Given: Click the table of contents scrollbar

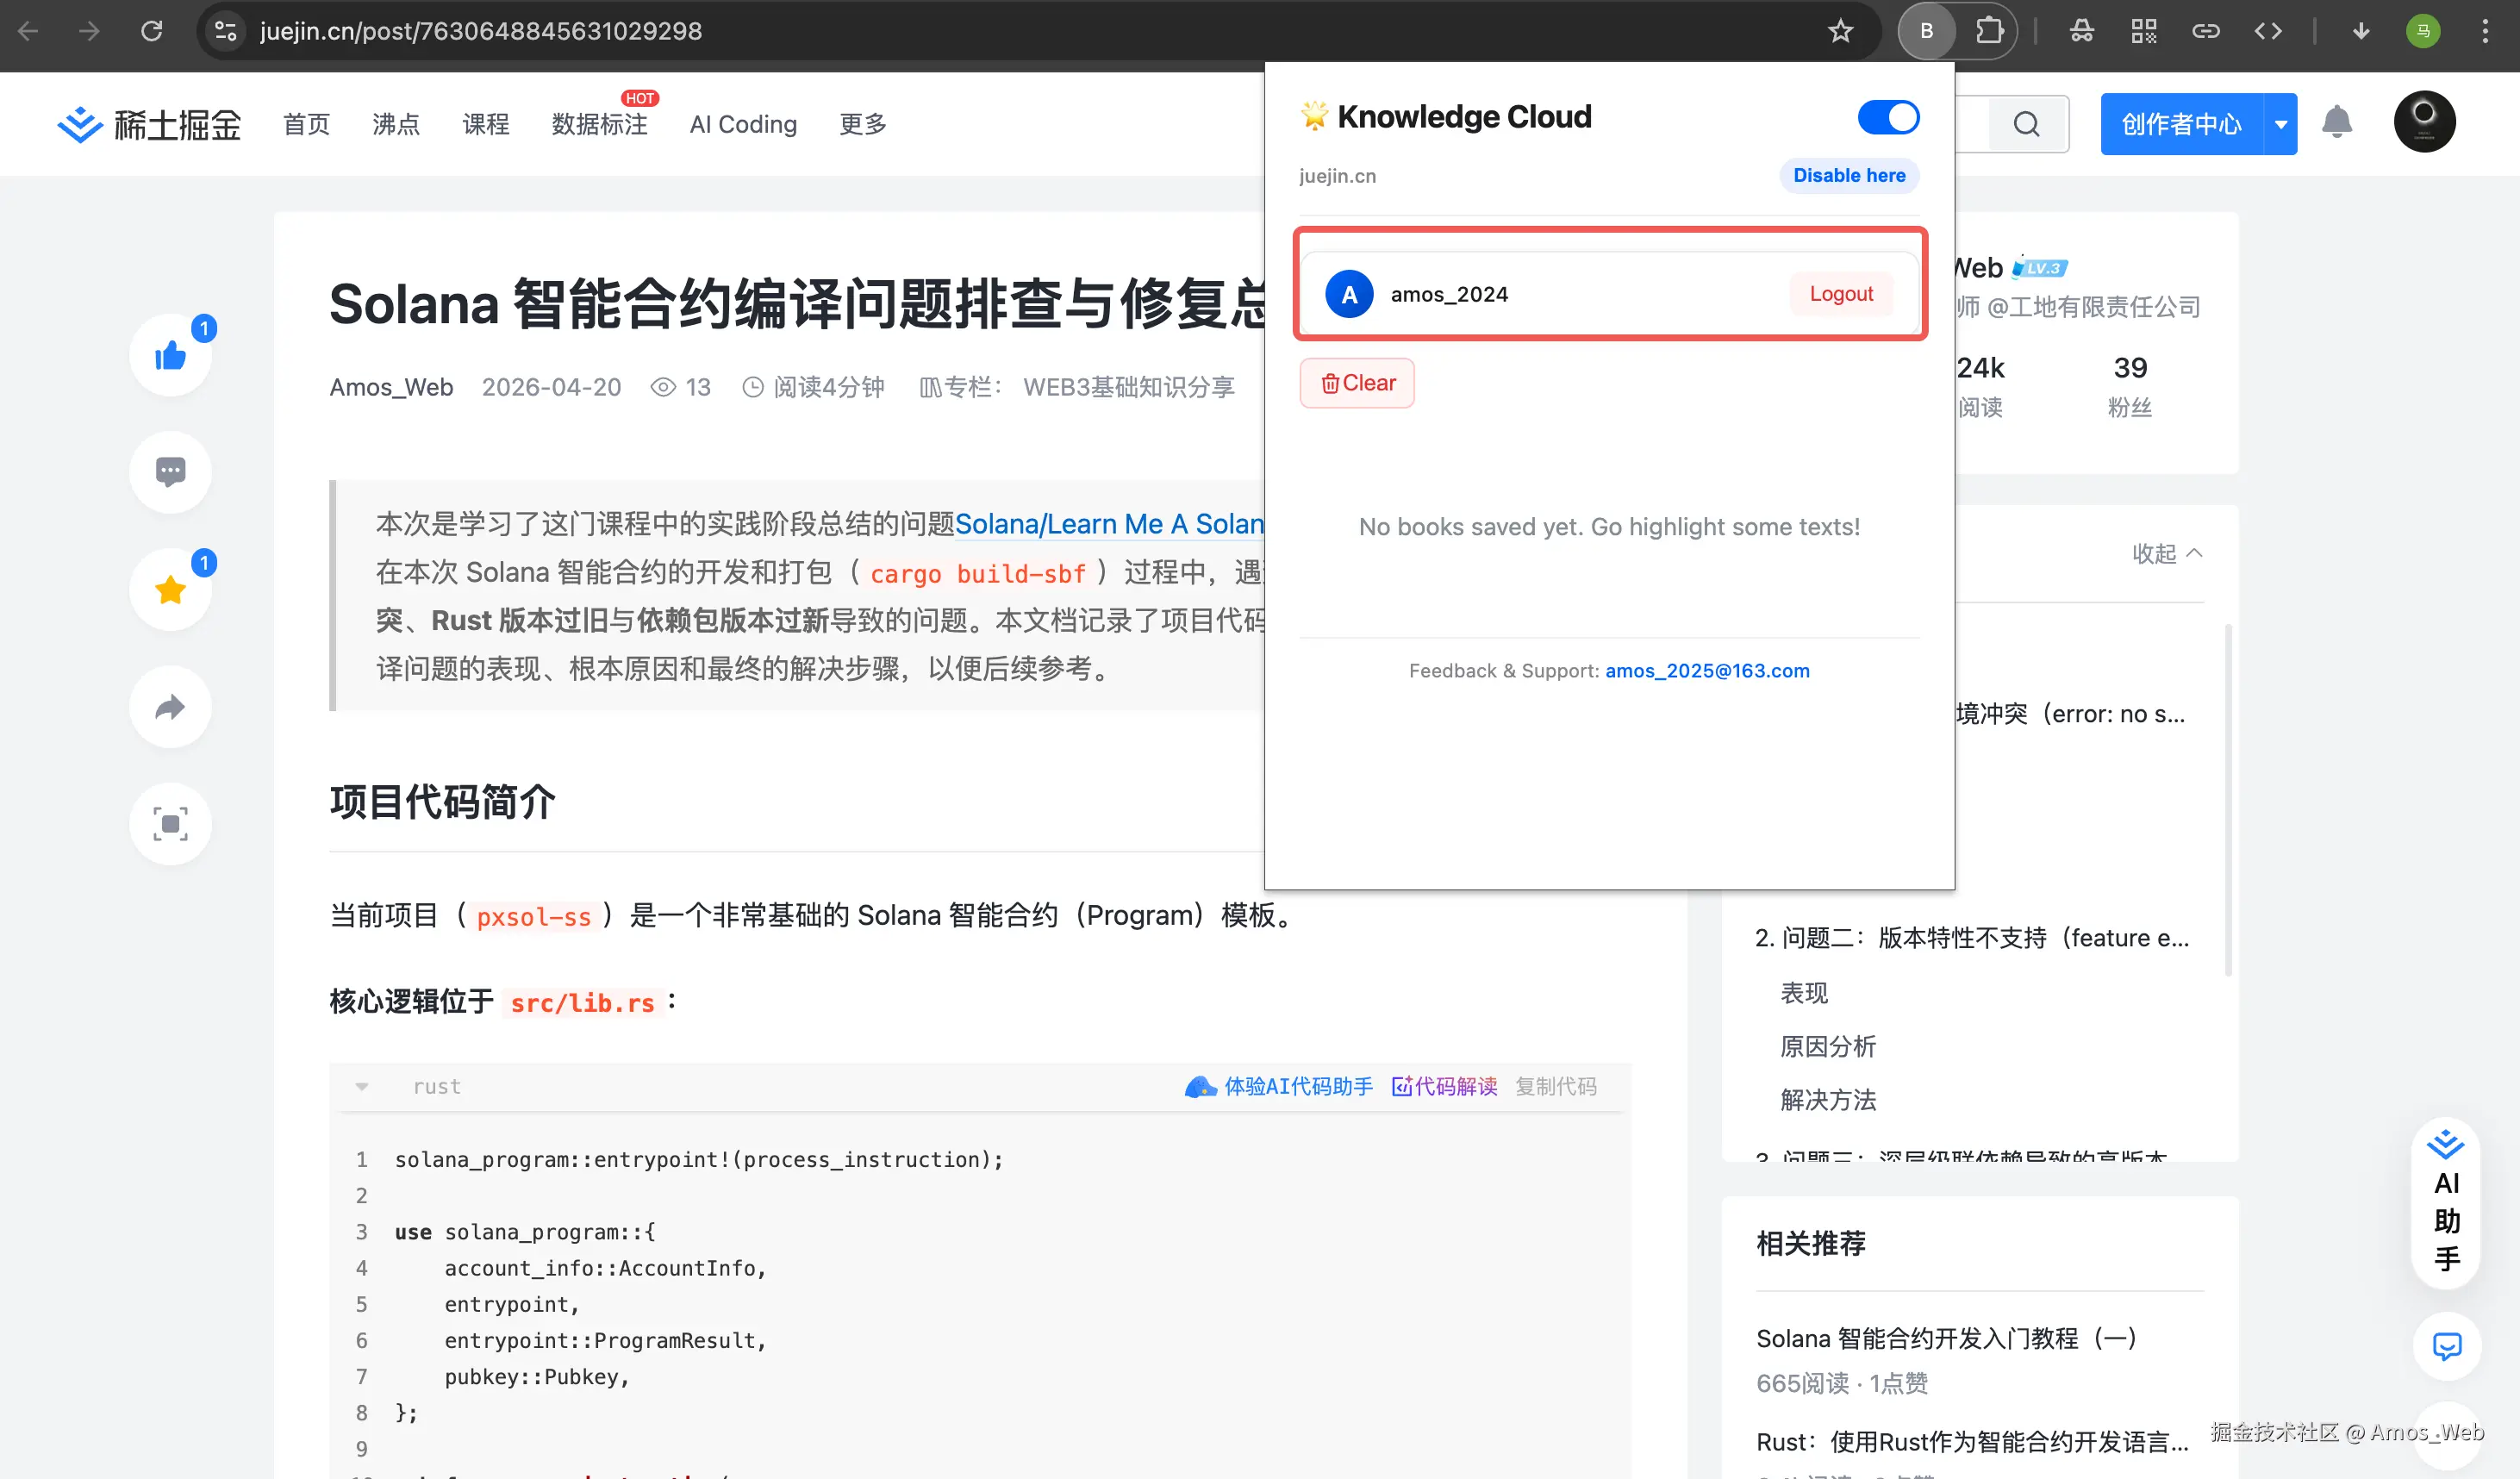Looking at the screenshot, I should click(x=2228, y=800).
